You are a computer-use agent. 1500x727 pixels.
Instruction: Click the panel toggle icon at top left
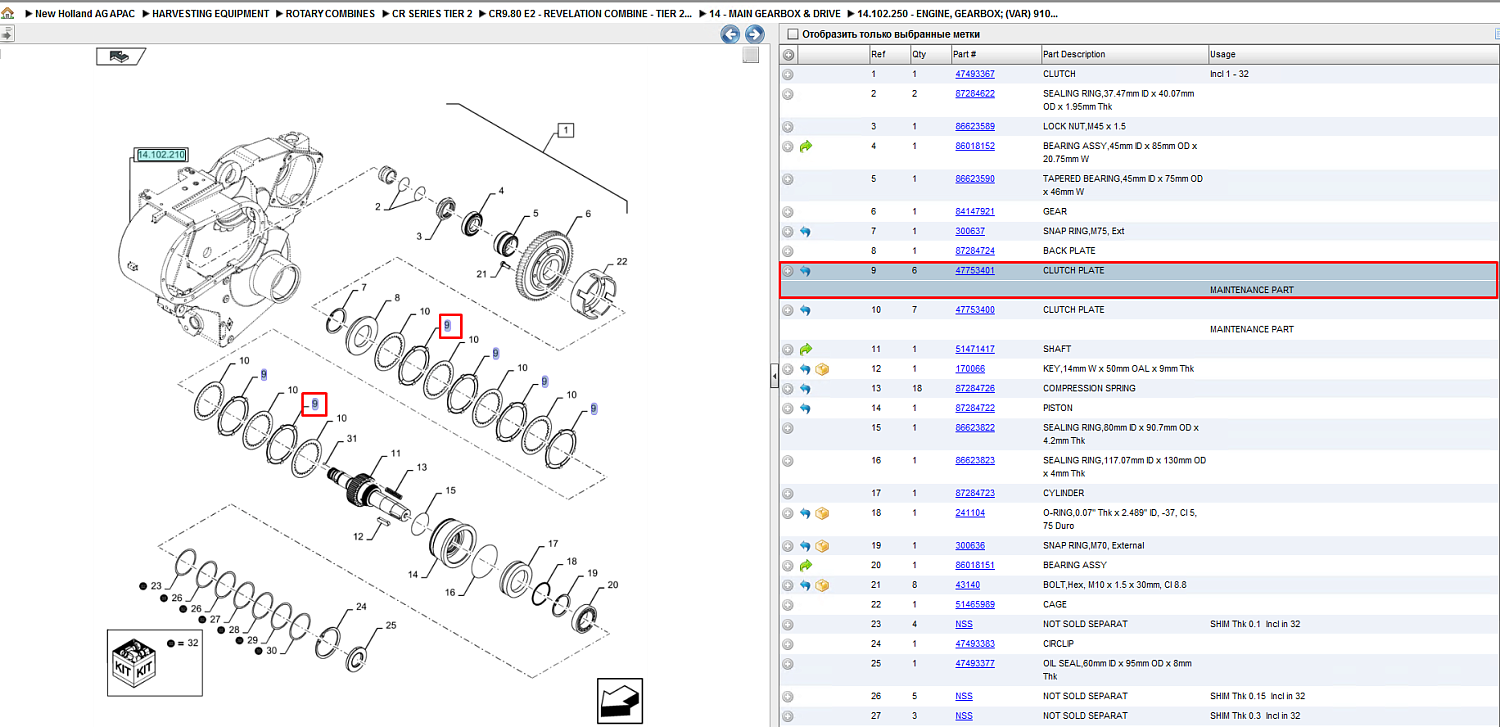point(7,33)
